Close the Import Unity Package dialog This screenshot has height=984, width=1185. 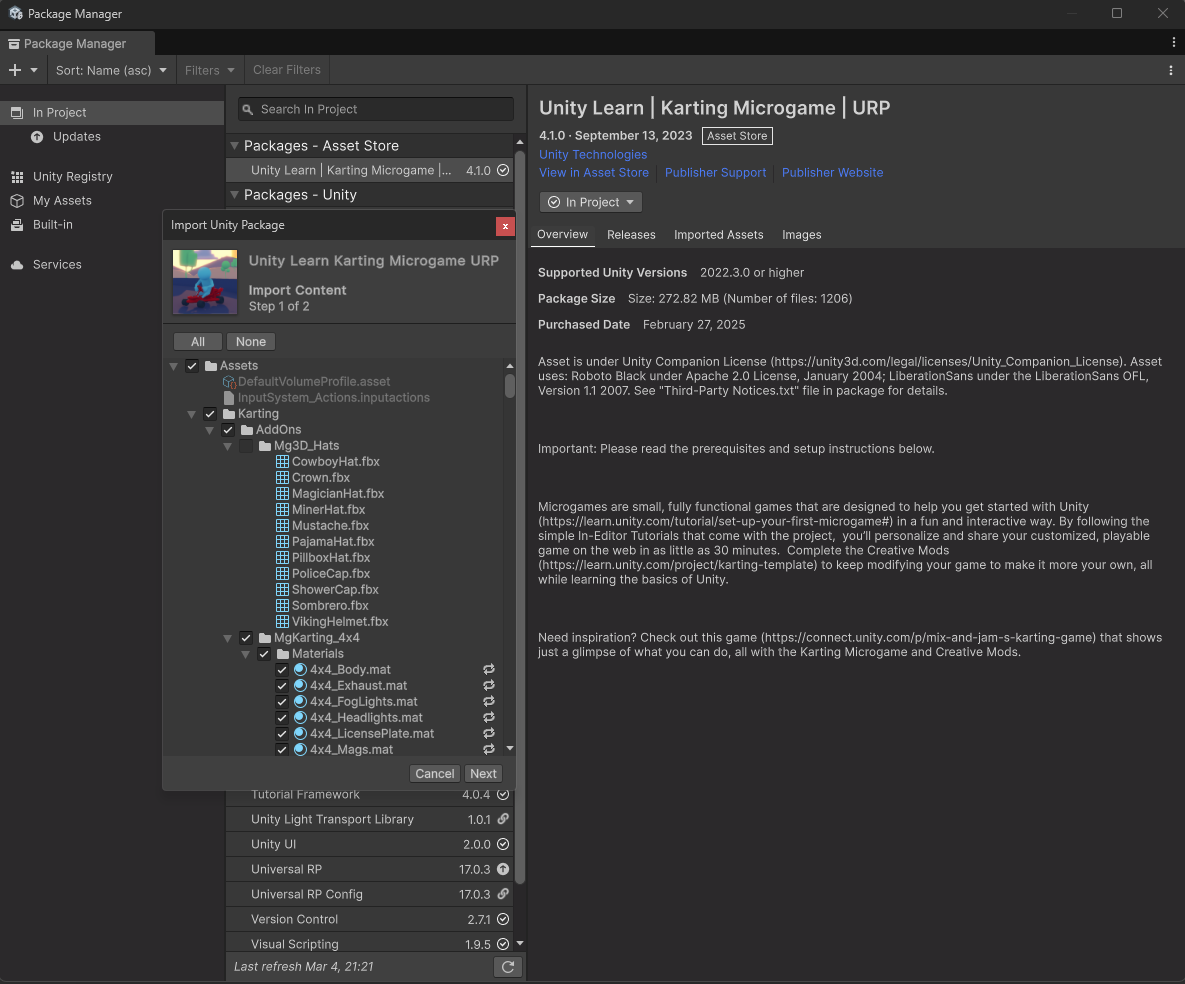coord(505,226)
